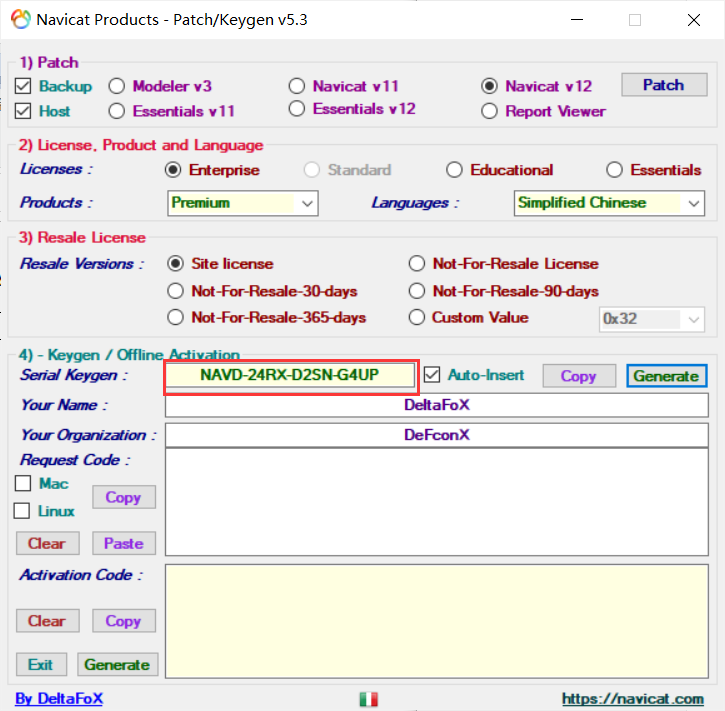
Task: Click the 'Resale Versions :' label
Action: 82,264
